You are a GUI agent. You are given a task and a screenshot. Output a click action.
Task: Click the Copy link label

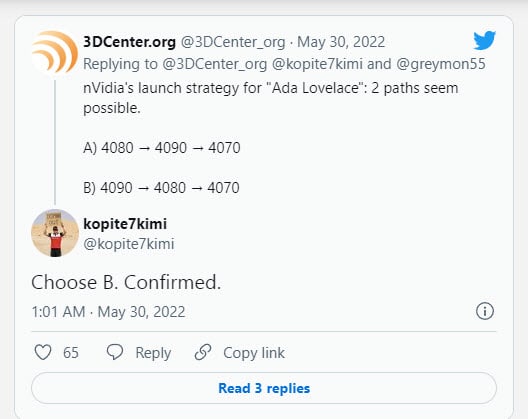coord(254,353)
